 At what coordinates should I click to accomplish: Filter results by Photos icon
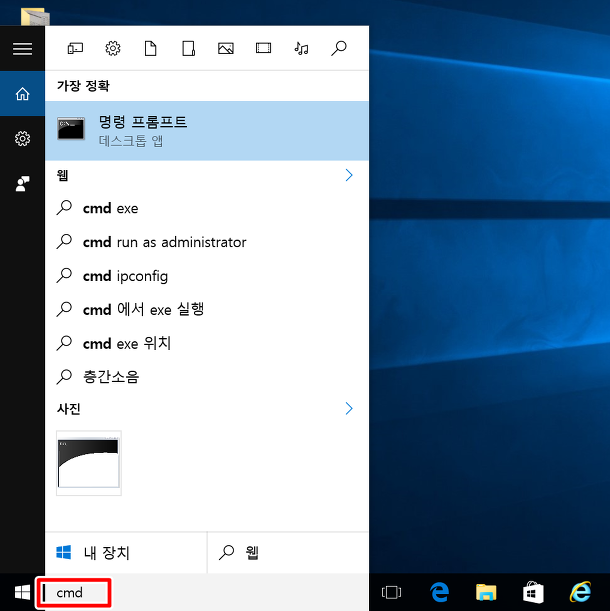pyautogui.click(x=226, y=48)
